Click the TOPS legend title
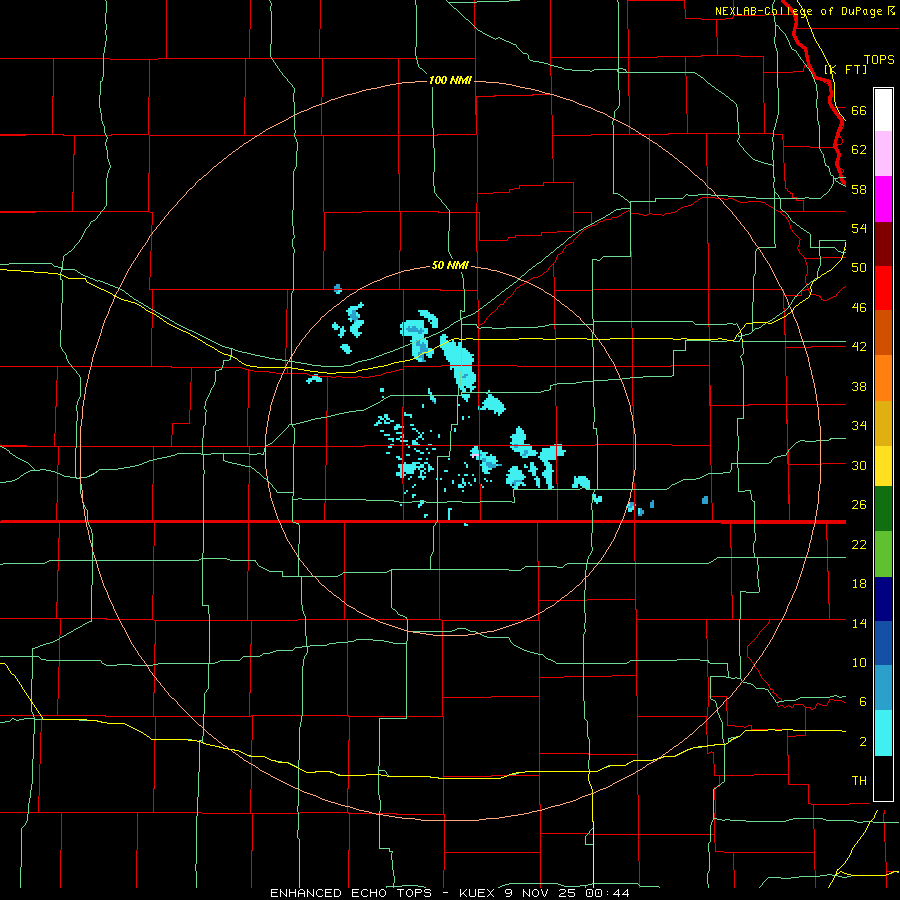900x900 pixels. (x=879, y=59)
